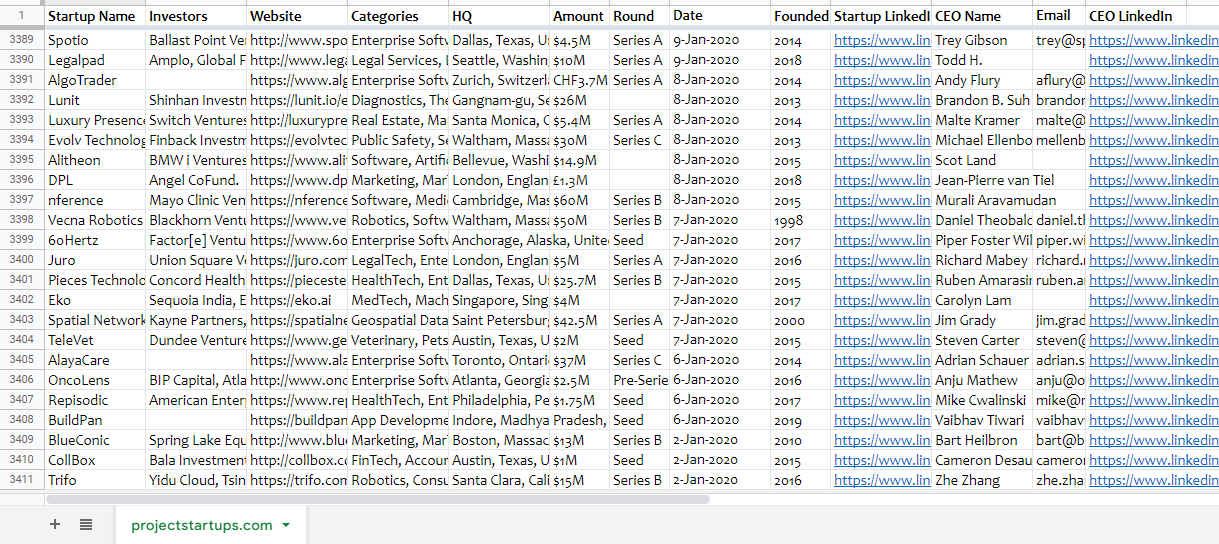The image size is (1219, 544).
Task: Click the Singapore HQ cell for Eko
Action: pyautogui.click(x=499, y=300)
